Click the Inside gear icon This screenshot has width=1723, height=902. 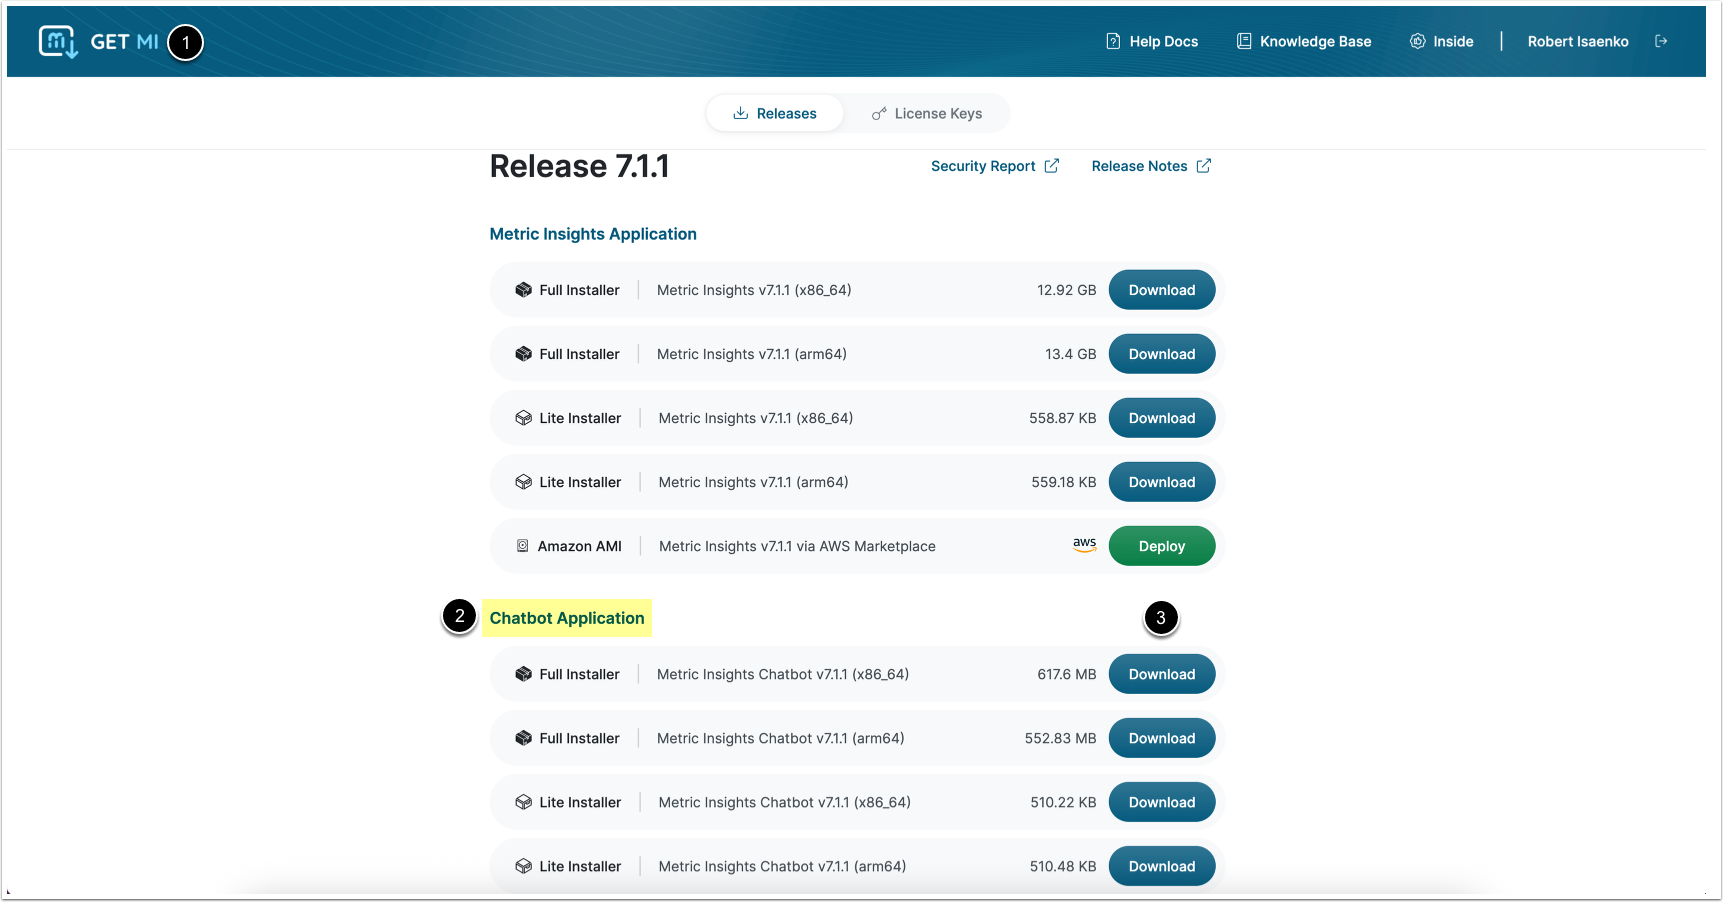[1417, 41]
